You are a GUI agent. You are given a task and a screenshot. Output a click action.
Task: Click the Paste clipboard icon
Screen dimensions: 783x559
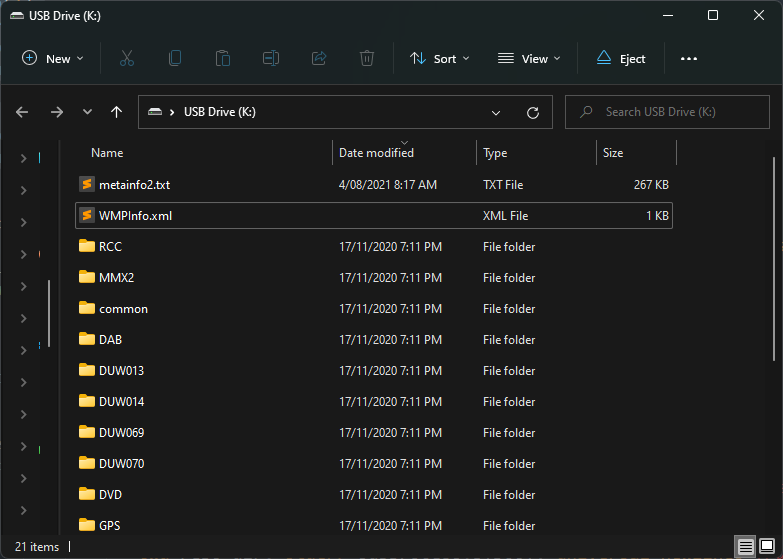coord(223,58)
